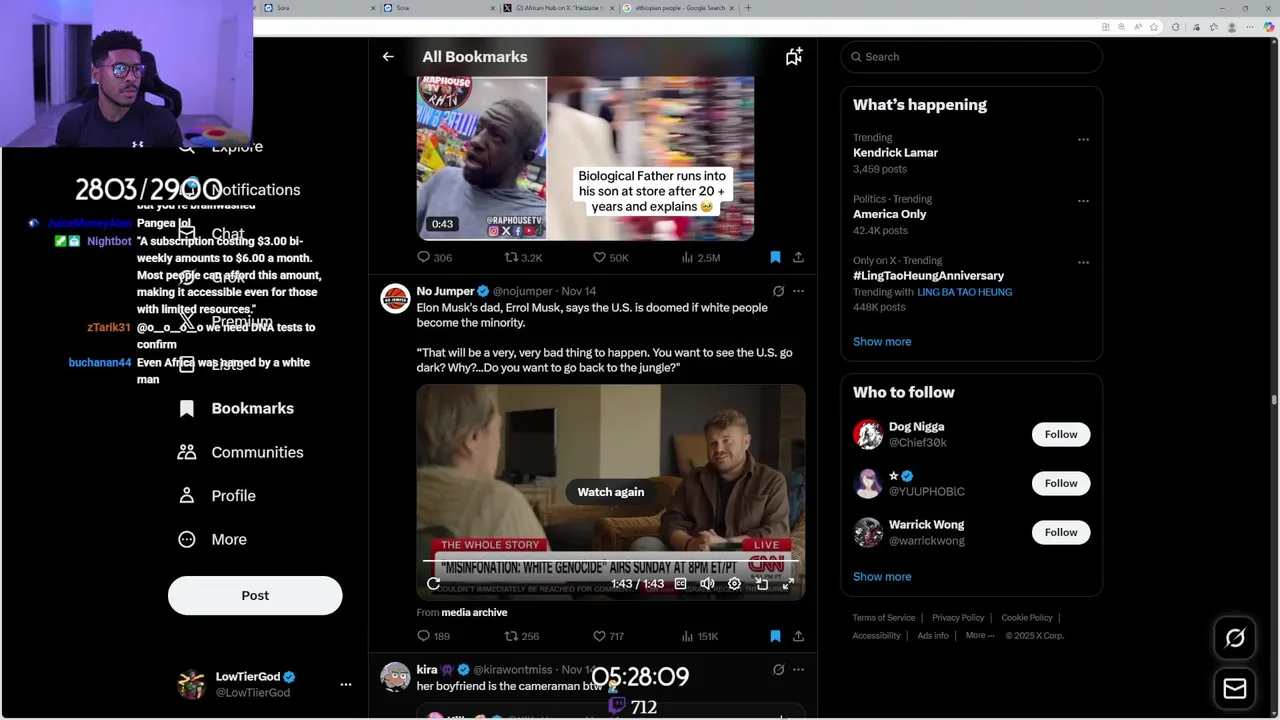Screen dimensions: 1280x720
Task: Repost the post with 3.2K reposts
Action: (523, 257)
